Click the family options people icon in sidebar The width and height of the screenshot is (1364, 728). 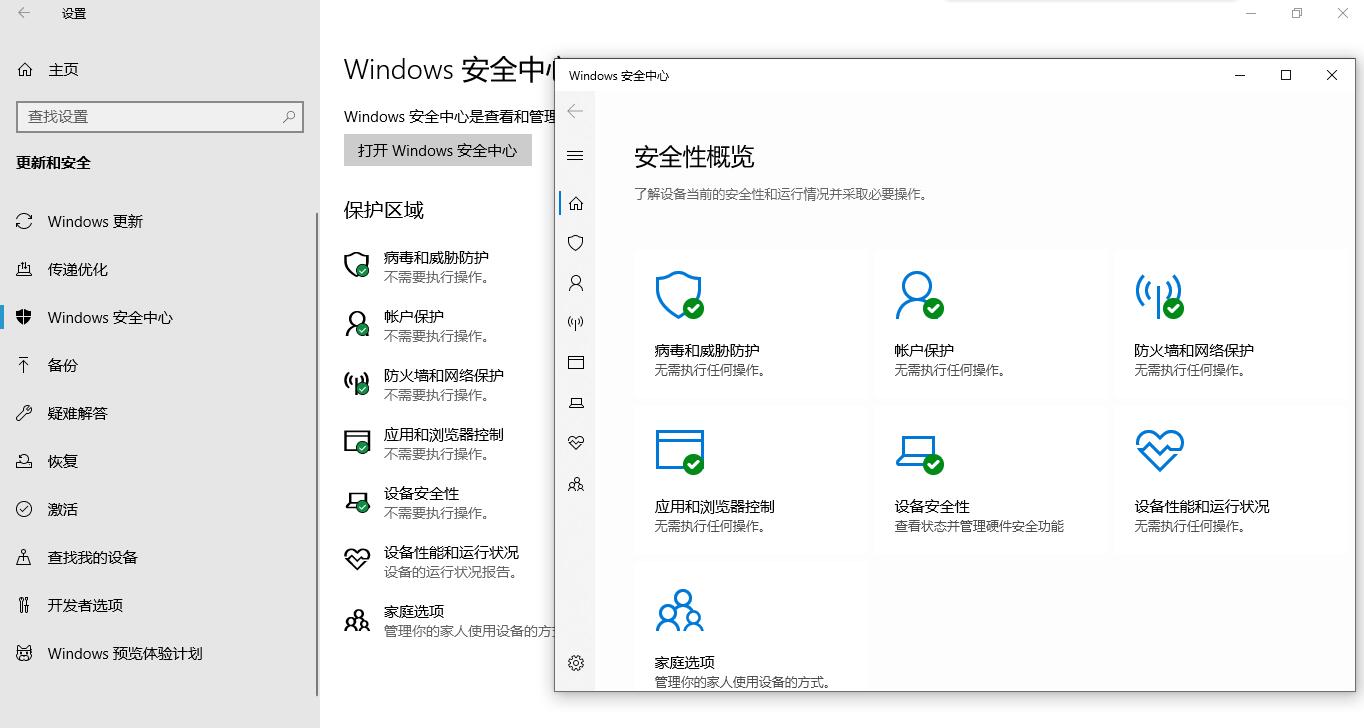pos(575,484)
